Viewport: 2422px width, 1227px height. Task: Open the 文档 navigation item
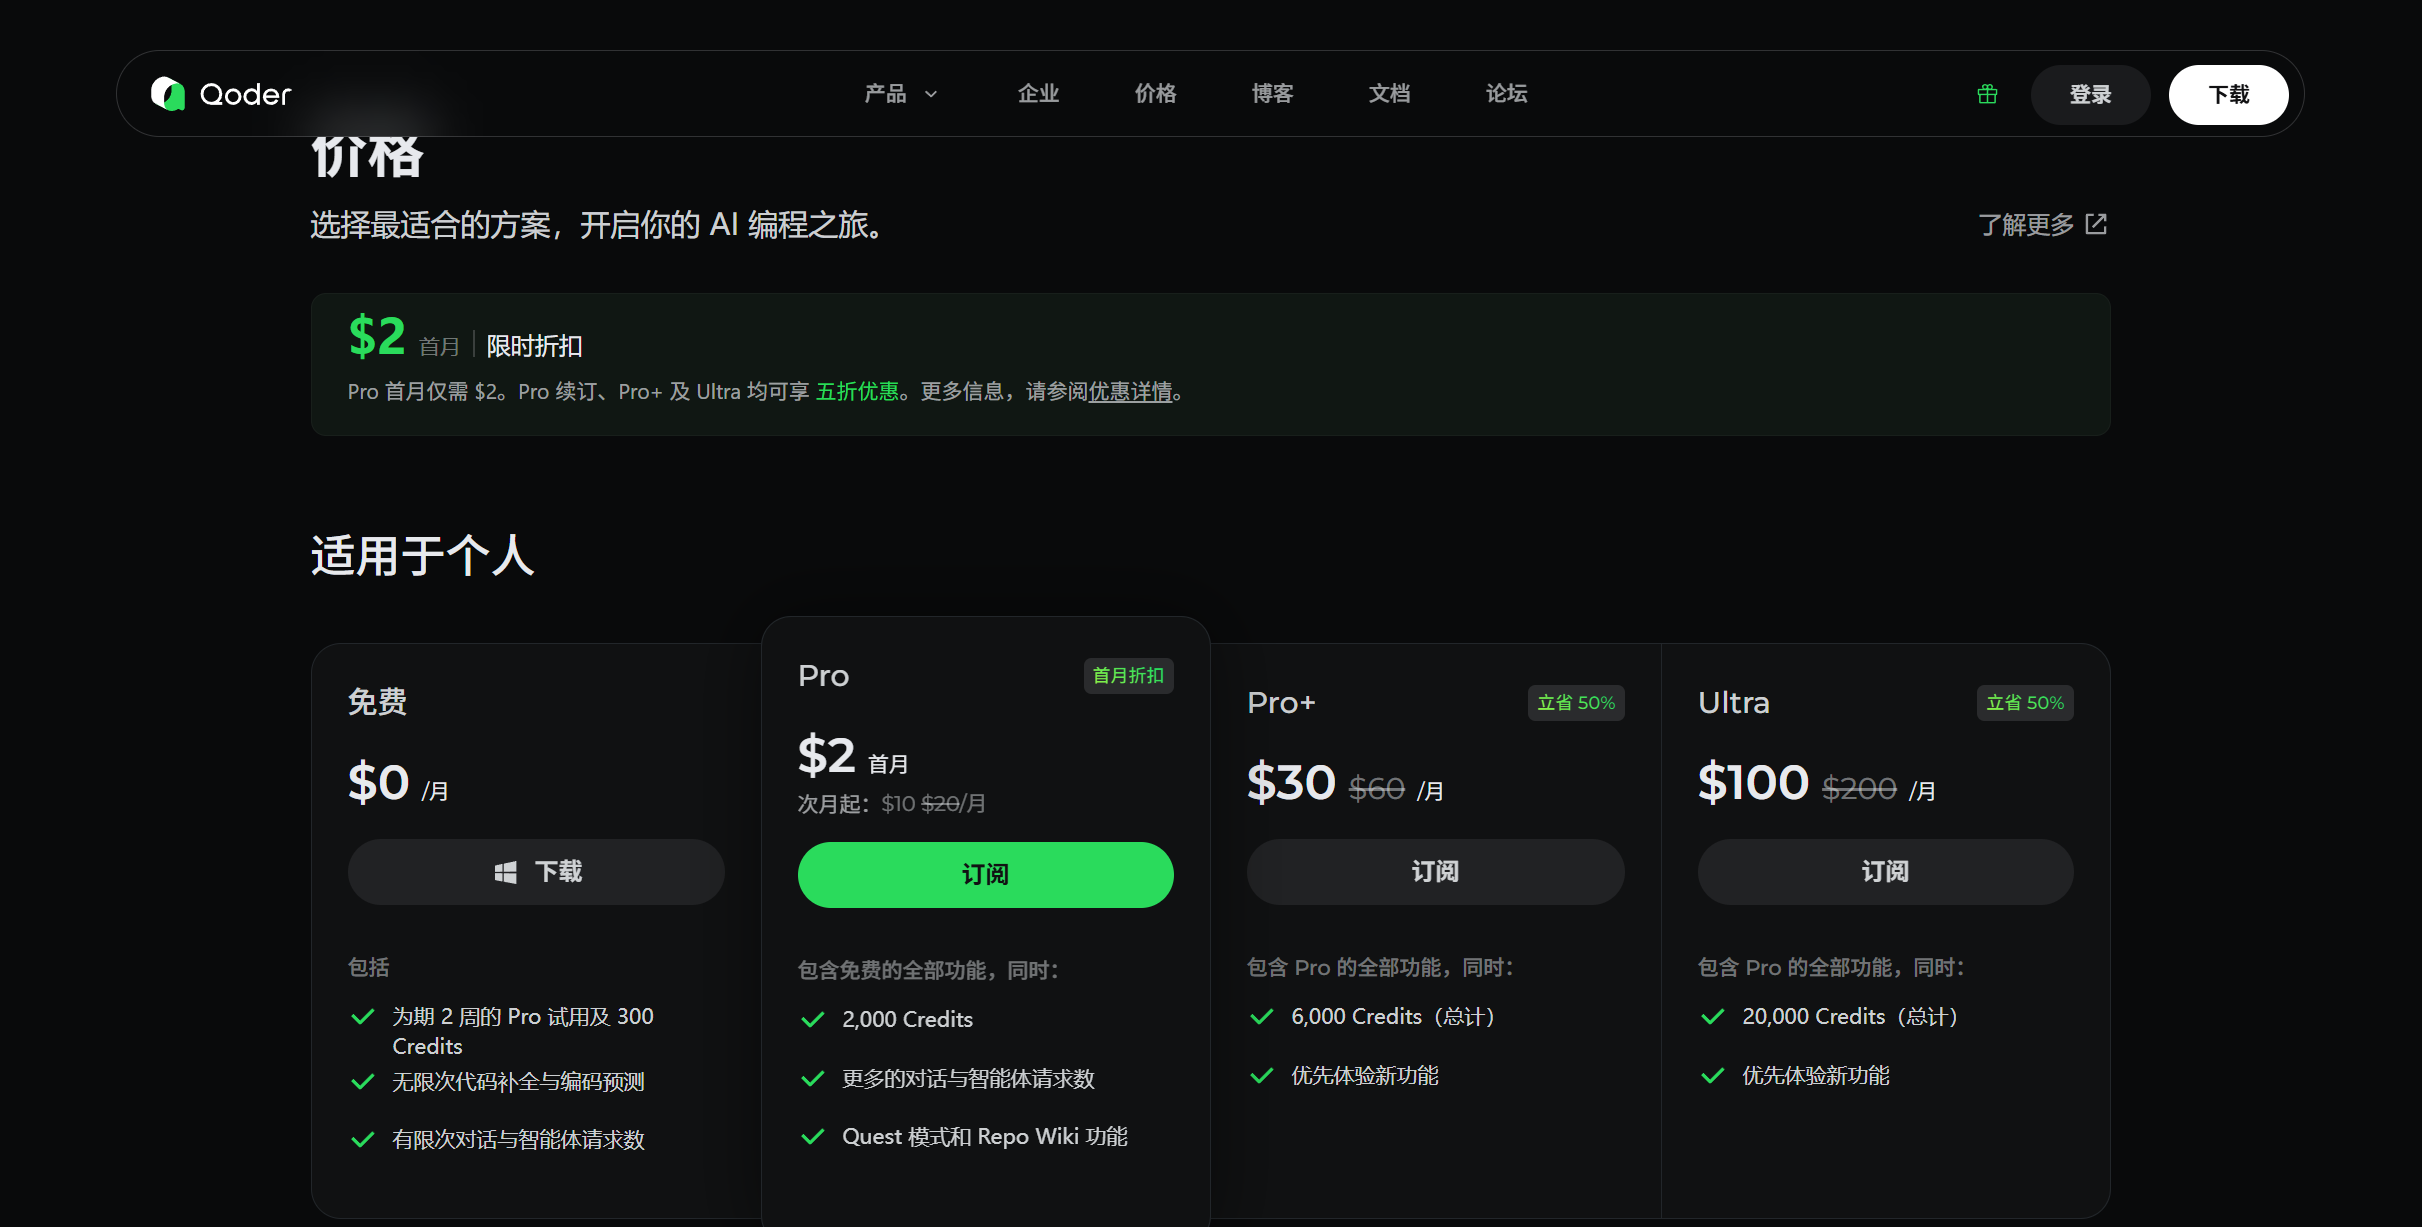(x=1389, y=93)
